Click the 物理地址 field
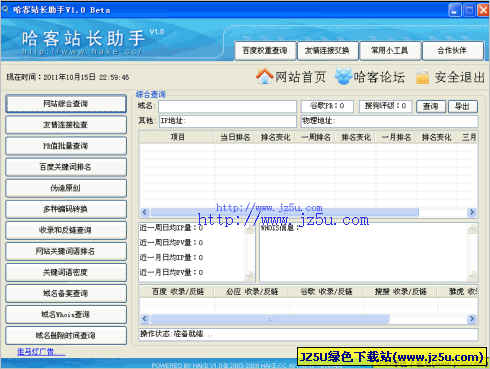This screenshot has height=369, width=490. 389,121
